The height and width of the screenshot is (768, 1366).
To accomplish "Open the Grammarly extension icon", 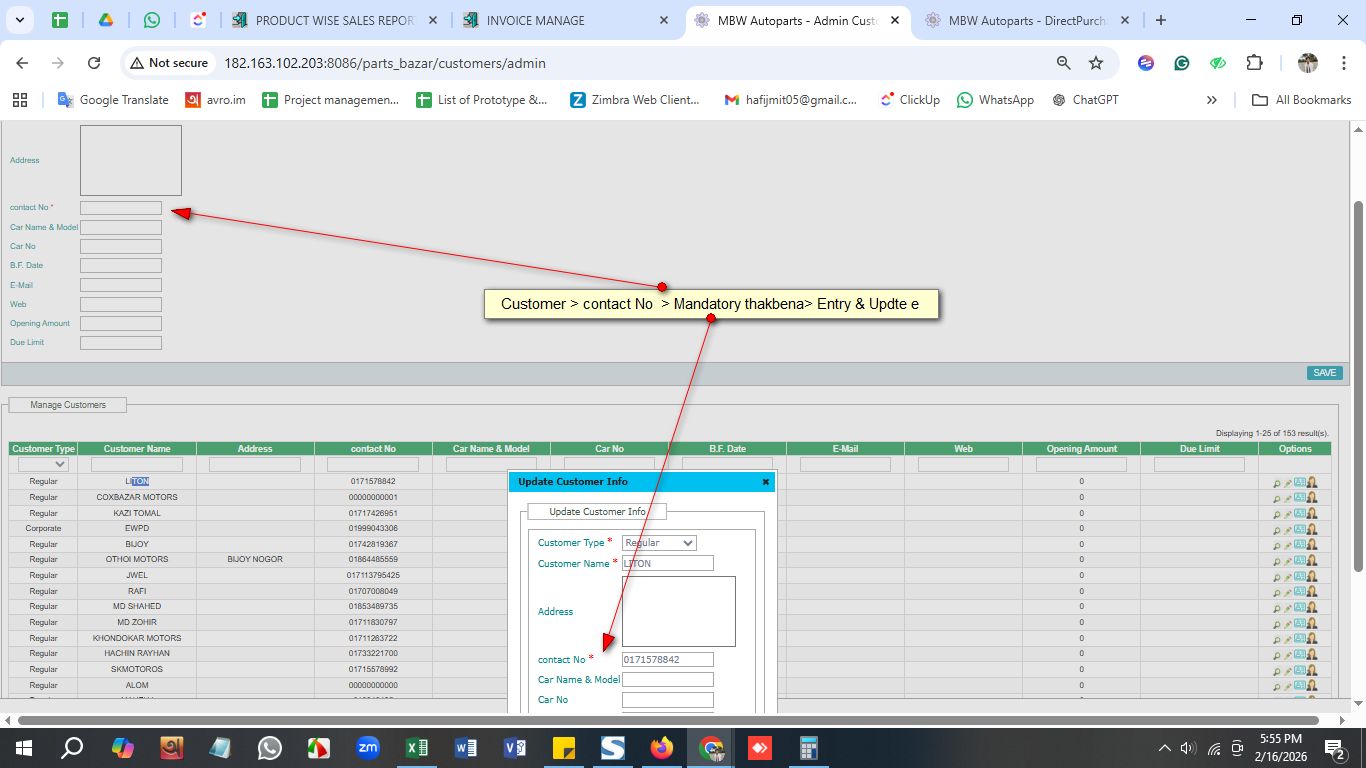I will [1182, 63].
